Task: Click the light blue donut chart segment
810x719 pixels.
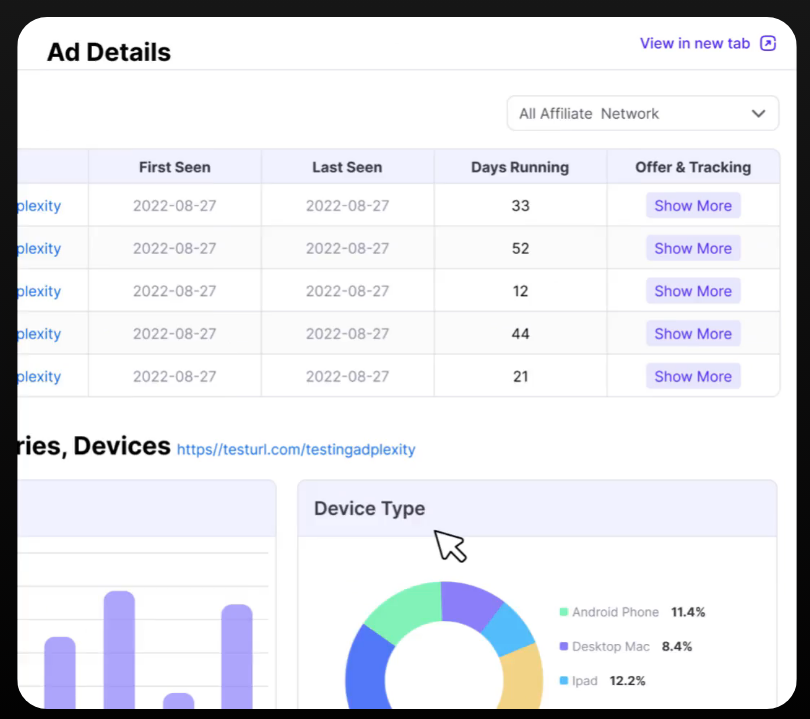Action: (509, 631)
